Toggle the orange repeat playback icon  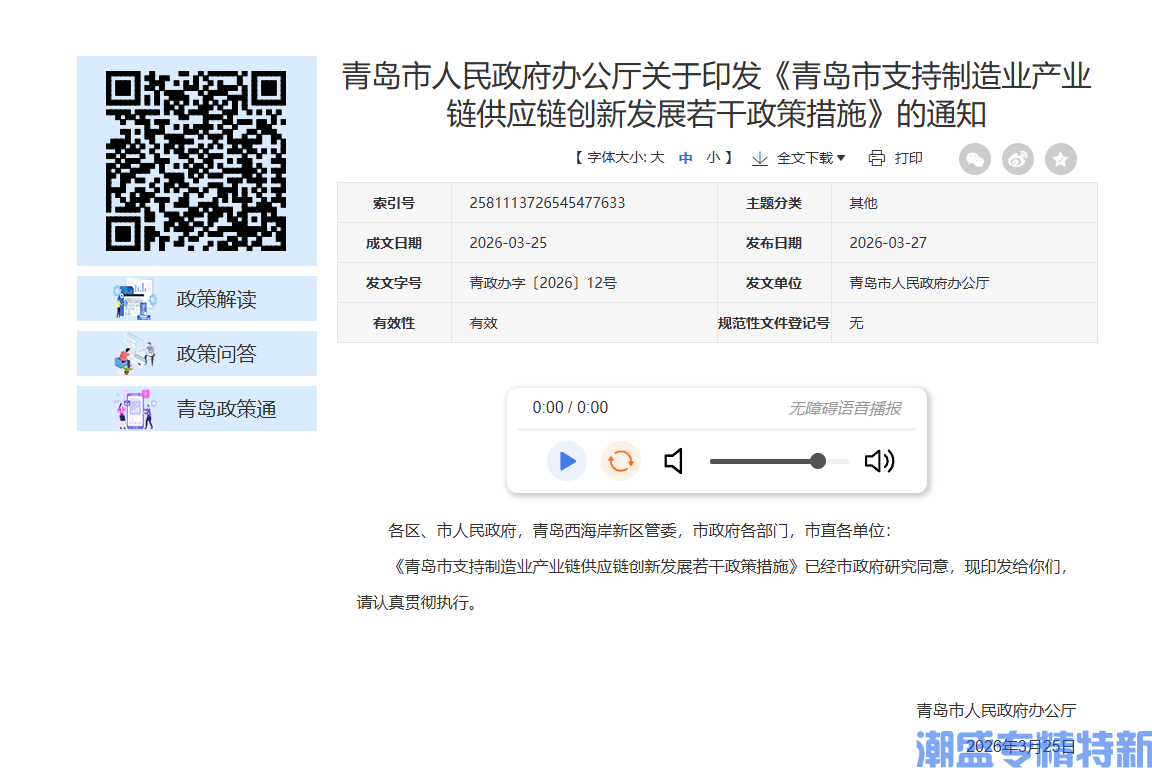(620, 461)
